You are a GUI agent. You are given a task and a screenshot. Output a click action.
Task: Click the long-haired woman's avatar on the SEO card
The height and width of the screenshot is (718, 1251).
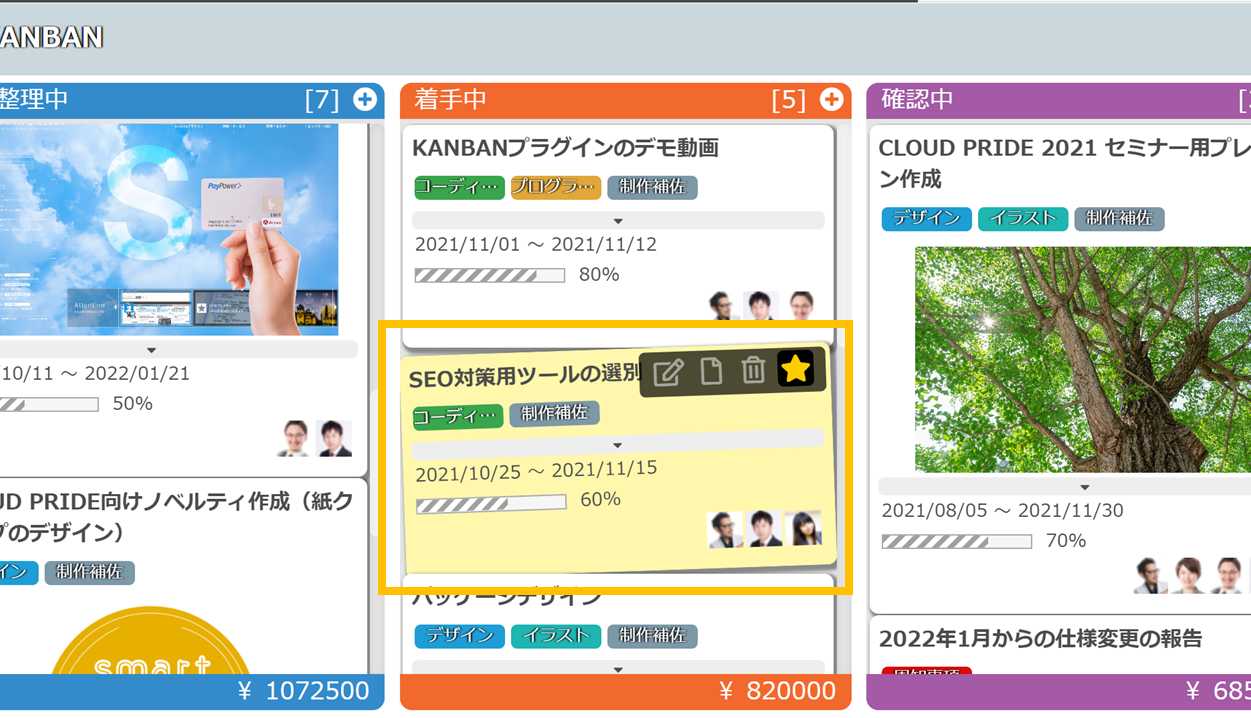tap(804, 527)
